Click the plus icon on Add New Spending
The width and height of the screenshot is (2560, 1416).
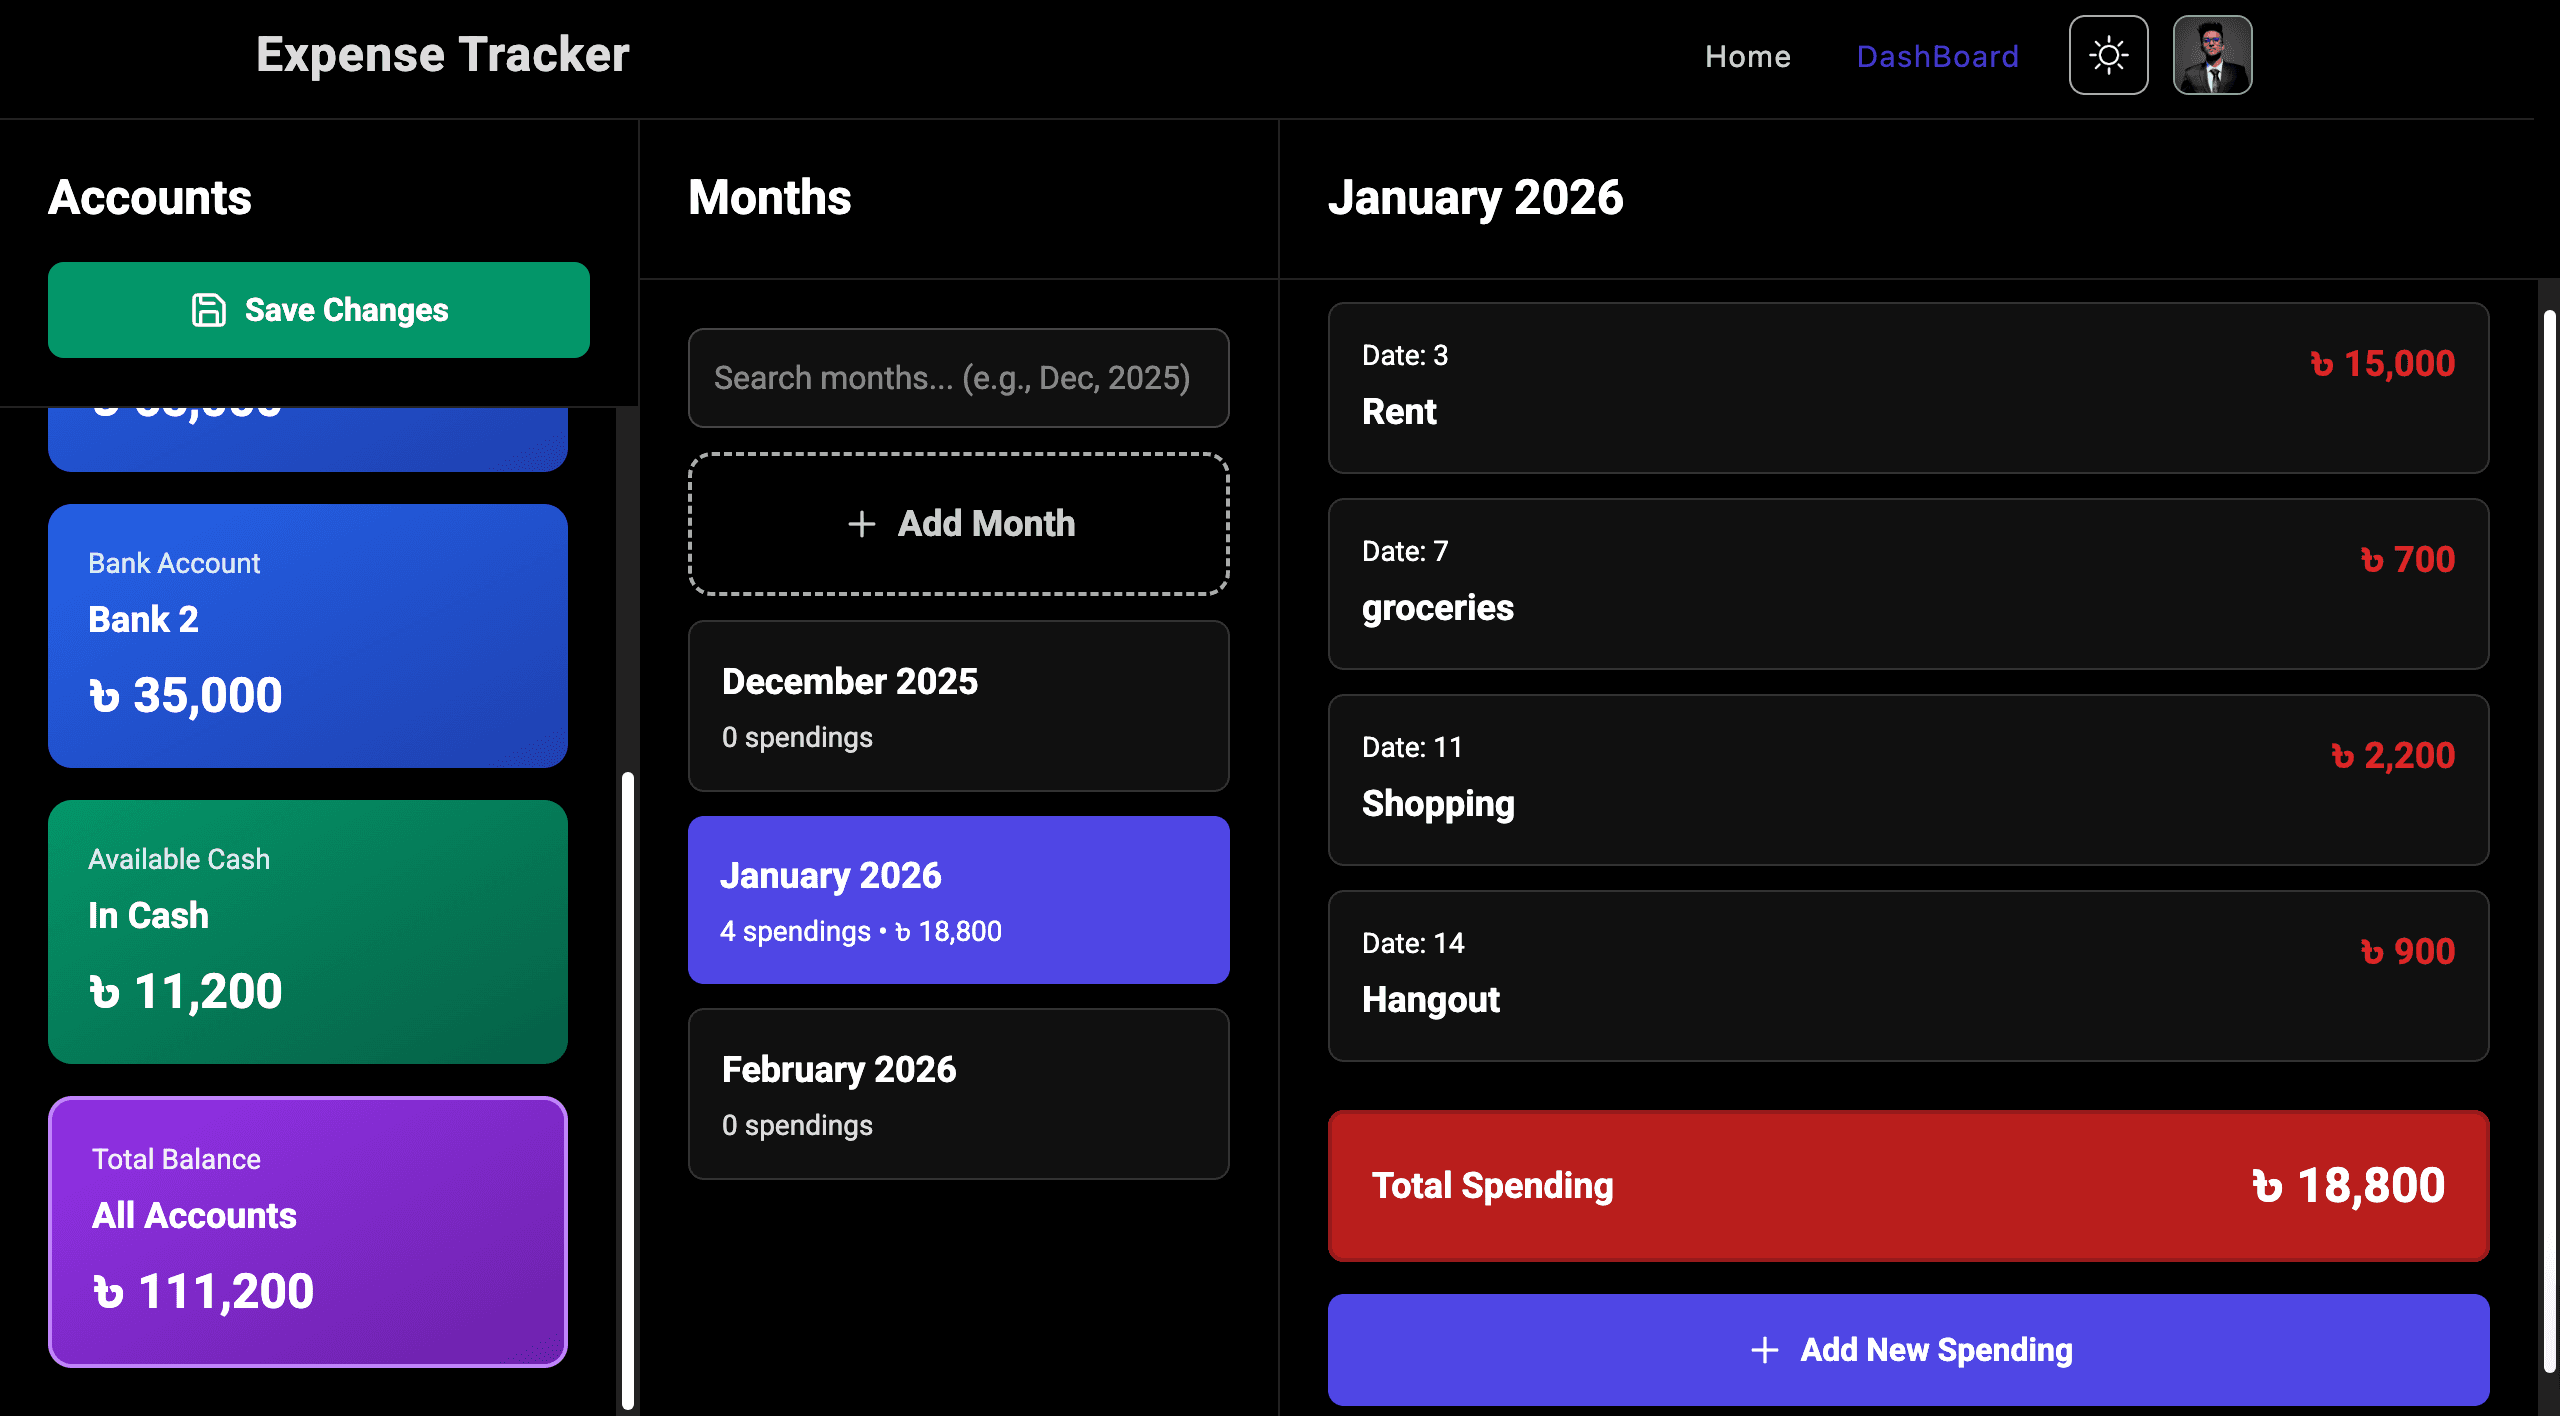point(1763,1349)
